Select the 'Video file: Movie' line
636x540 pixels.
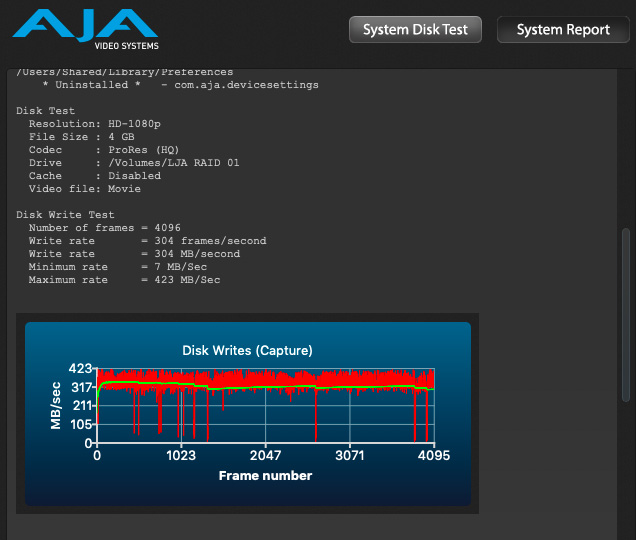(x=85, y=189)
